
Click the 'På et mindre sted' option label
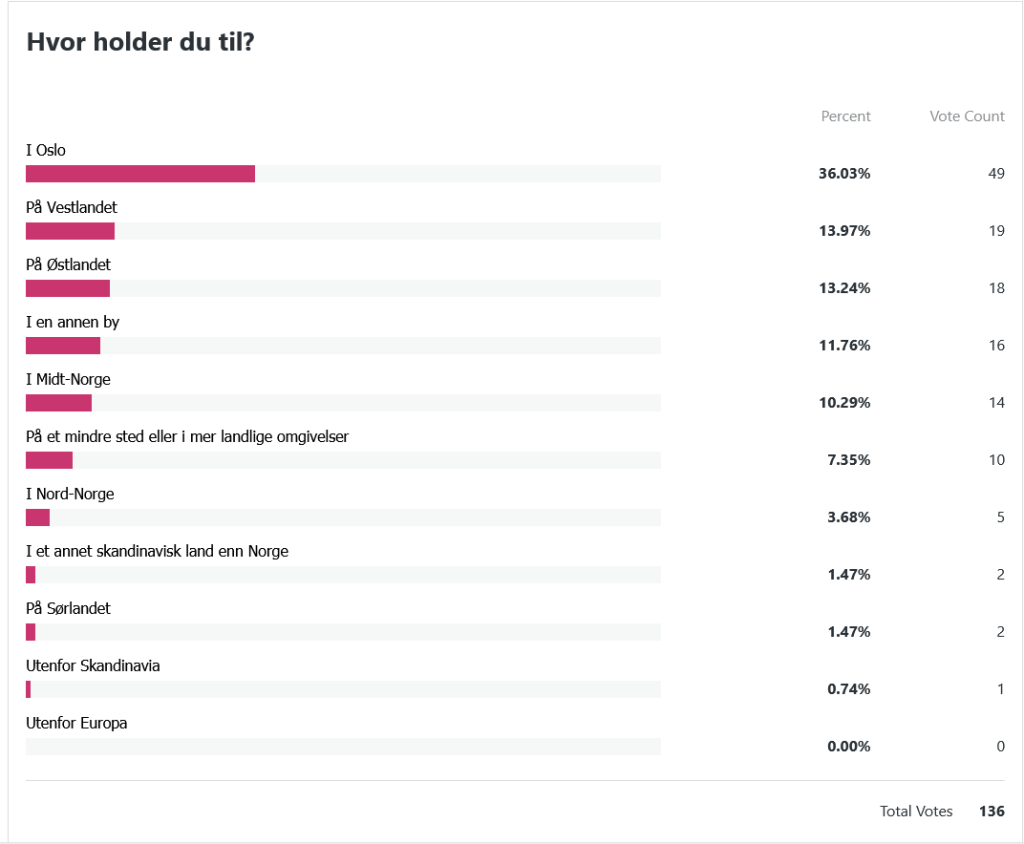(187, 437)
